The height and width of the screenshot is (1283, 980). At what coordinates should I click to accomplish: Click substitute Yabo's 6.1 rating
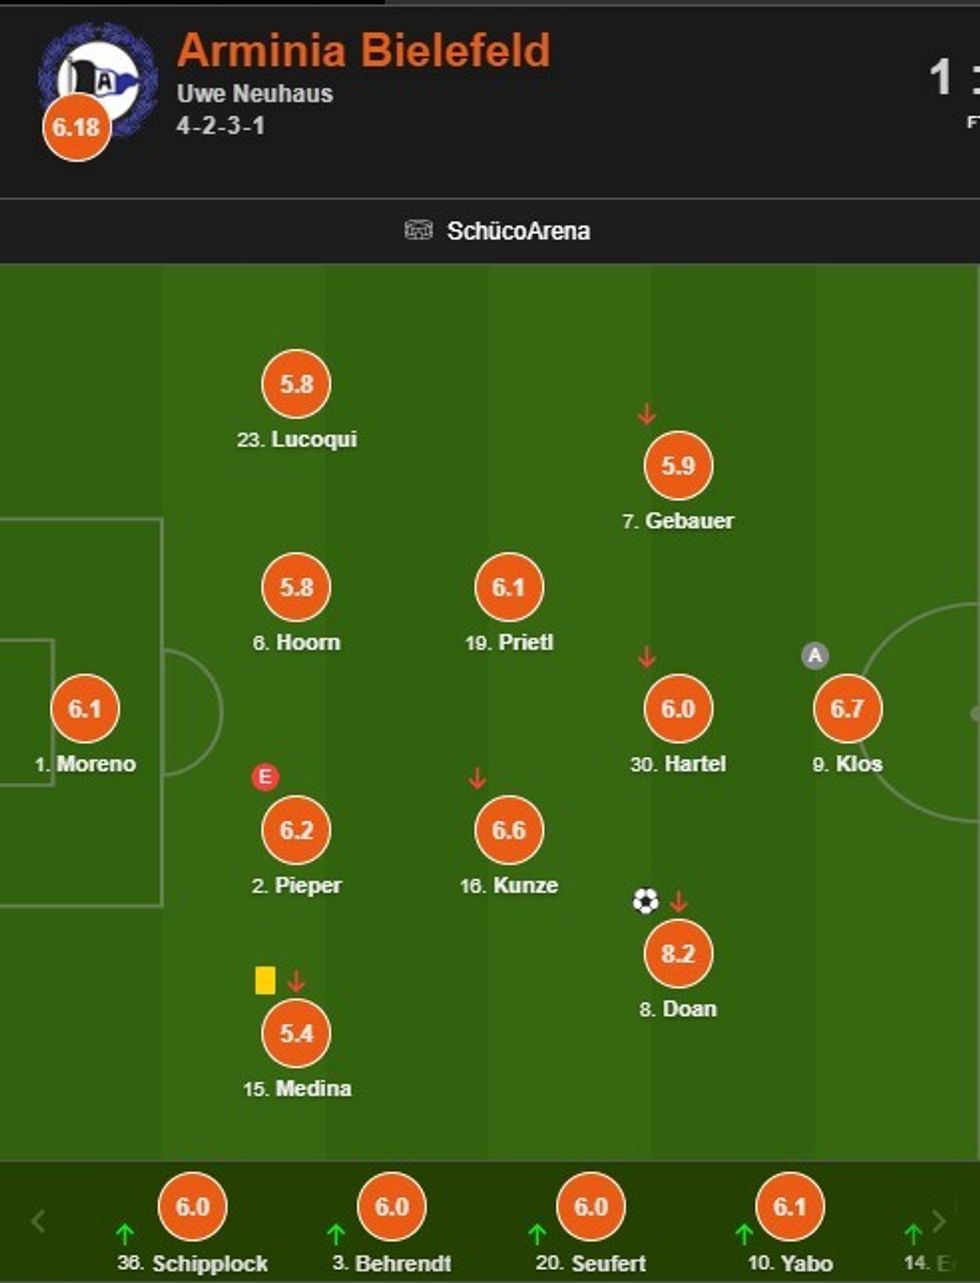click(790, 1207)
